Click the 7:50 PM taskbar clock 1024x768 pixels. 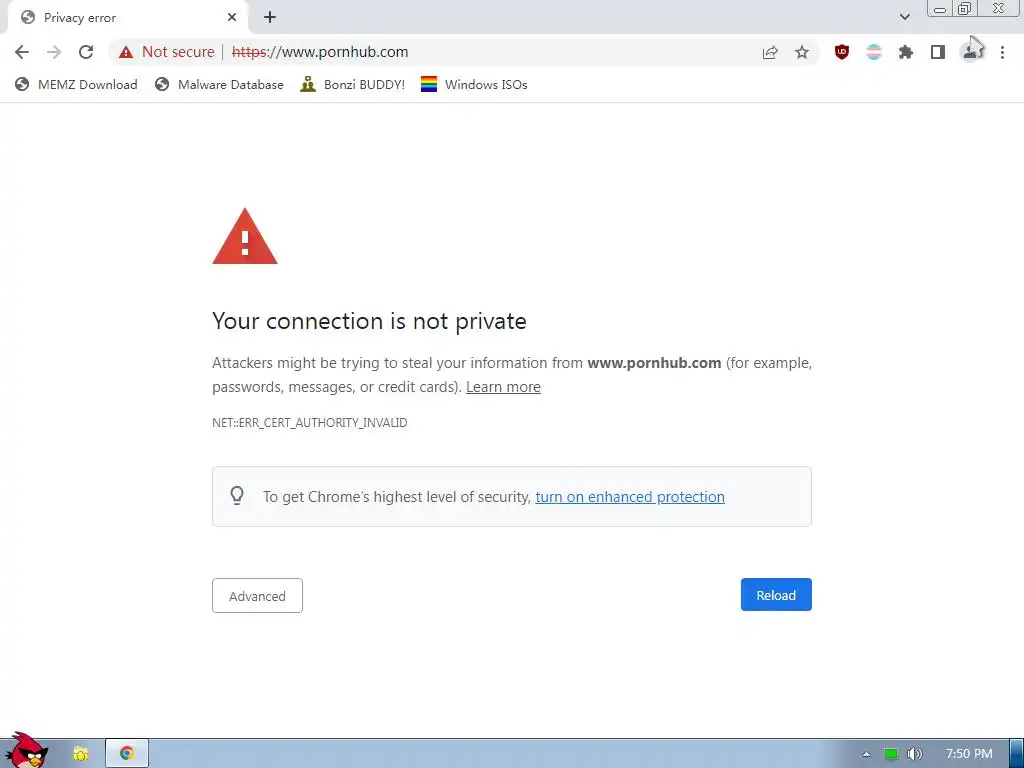pos(969,754)
